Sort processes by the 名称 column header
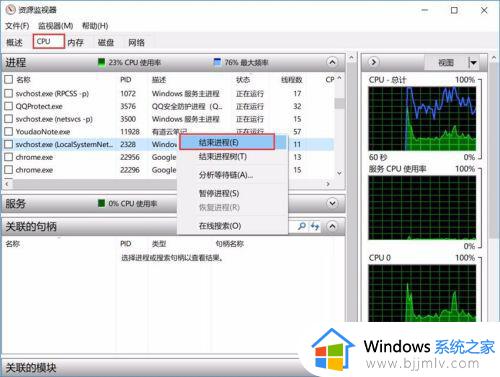This screenshot has width=500, height=377. pyautogui.click(x=23, y=80)
